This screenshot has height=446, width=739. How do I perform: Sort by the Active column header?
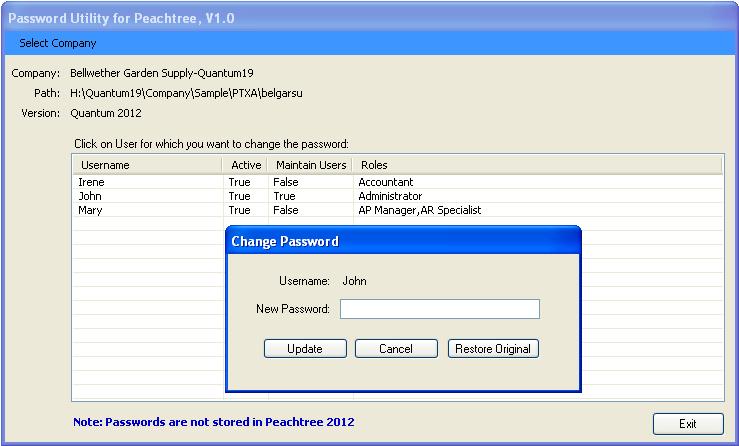[x=245, y=165]
